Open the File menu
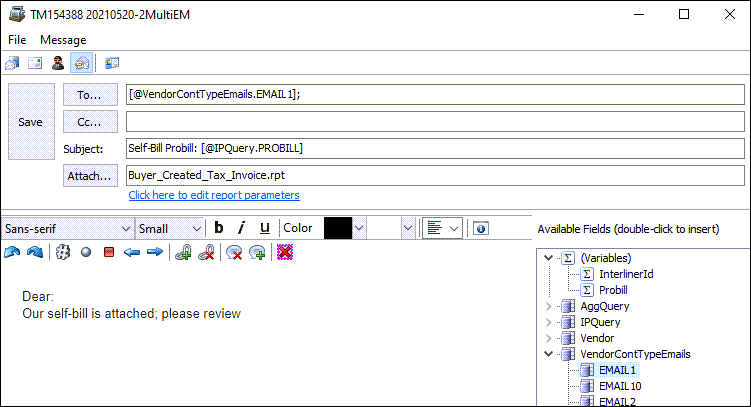 coord(17,40)
